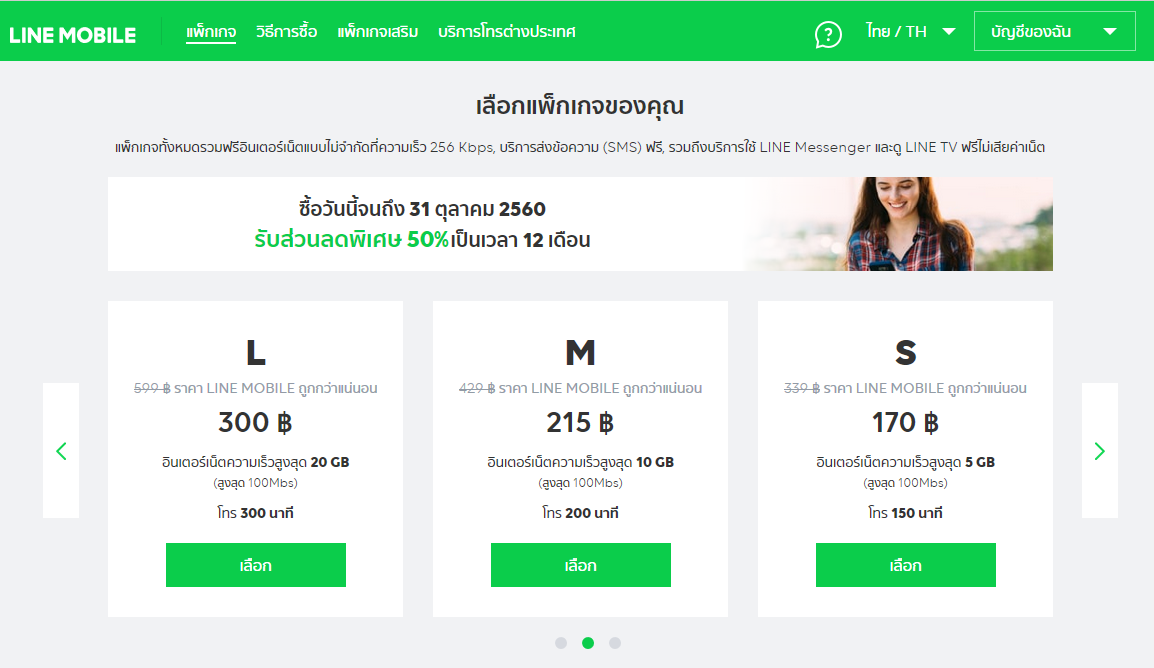Click the LINE MOBILE logo
The width and height of the screenshot is (1154, 668).
click(72, 35)
